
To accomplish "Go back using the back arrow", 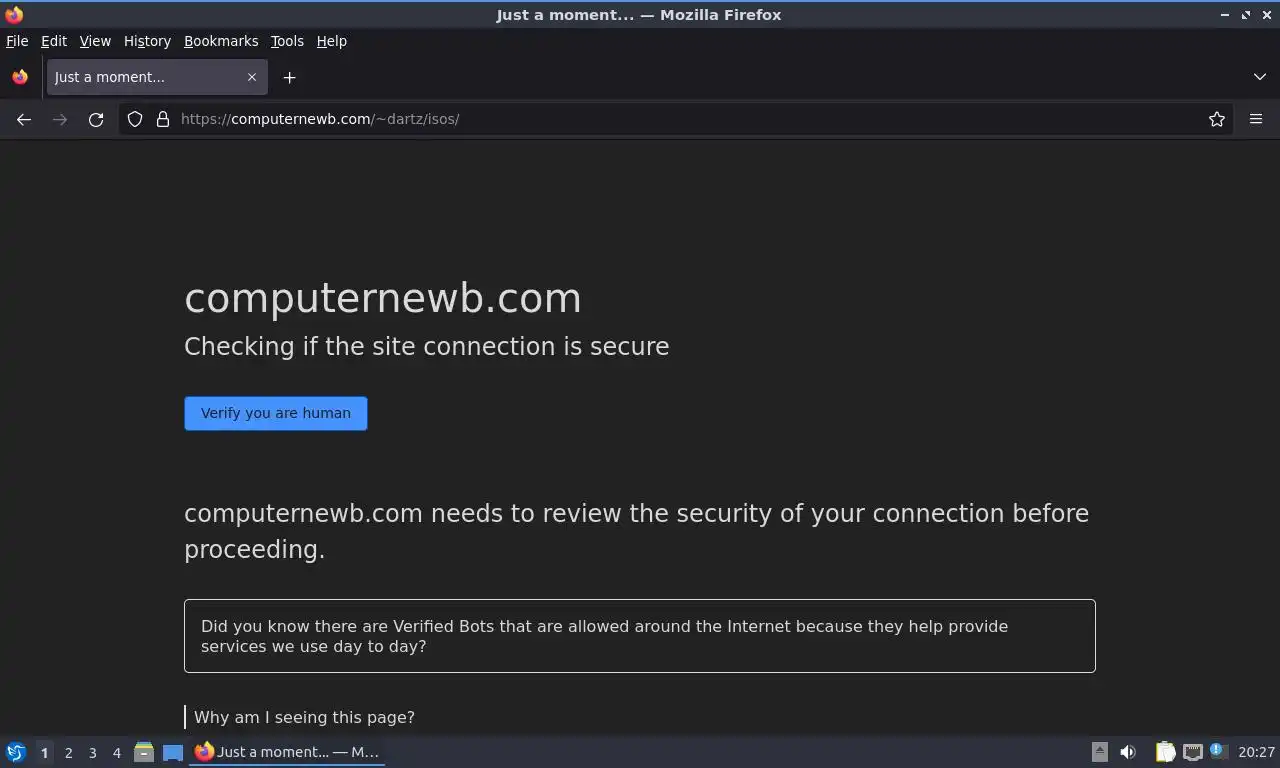I will (x=24, y=119).
